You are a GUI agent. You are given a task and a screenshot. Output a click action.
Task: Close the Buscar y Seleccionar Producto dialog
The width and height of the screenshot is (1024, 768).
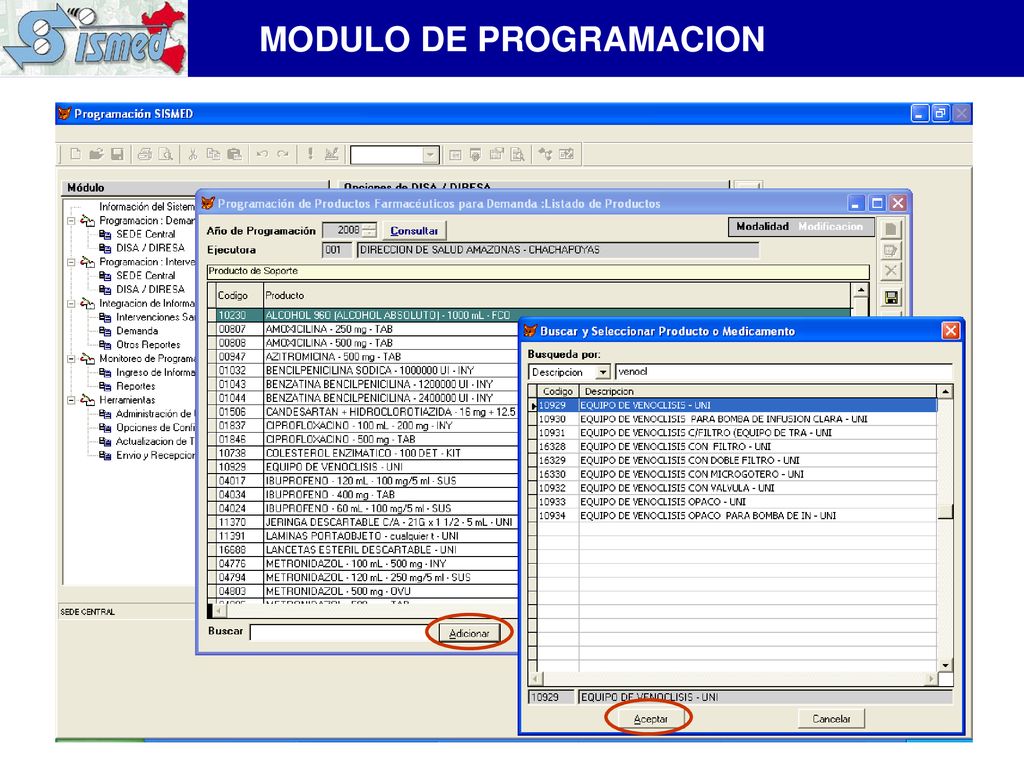click(x=950, y=331)
